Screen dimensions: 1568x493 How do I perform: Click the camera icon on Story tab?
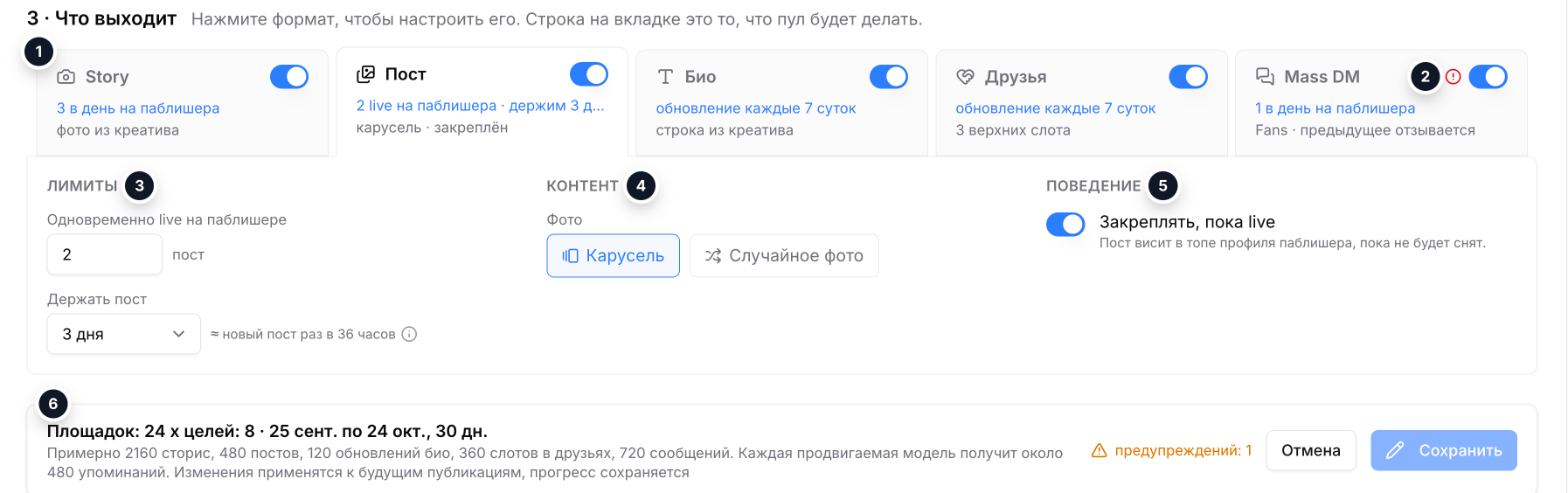[66, 77]
